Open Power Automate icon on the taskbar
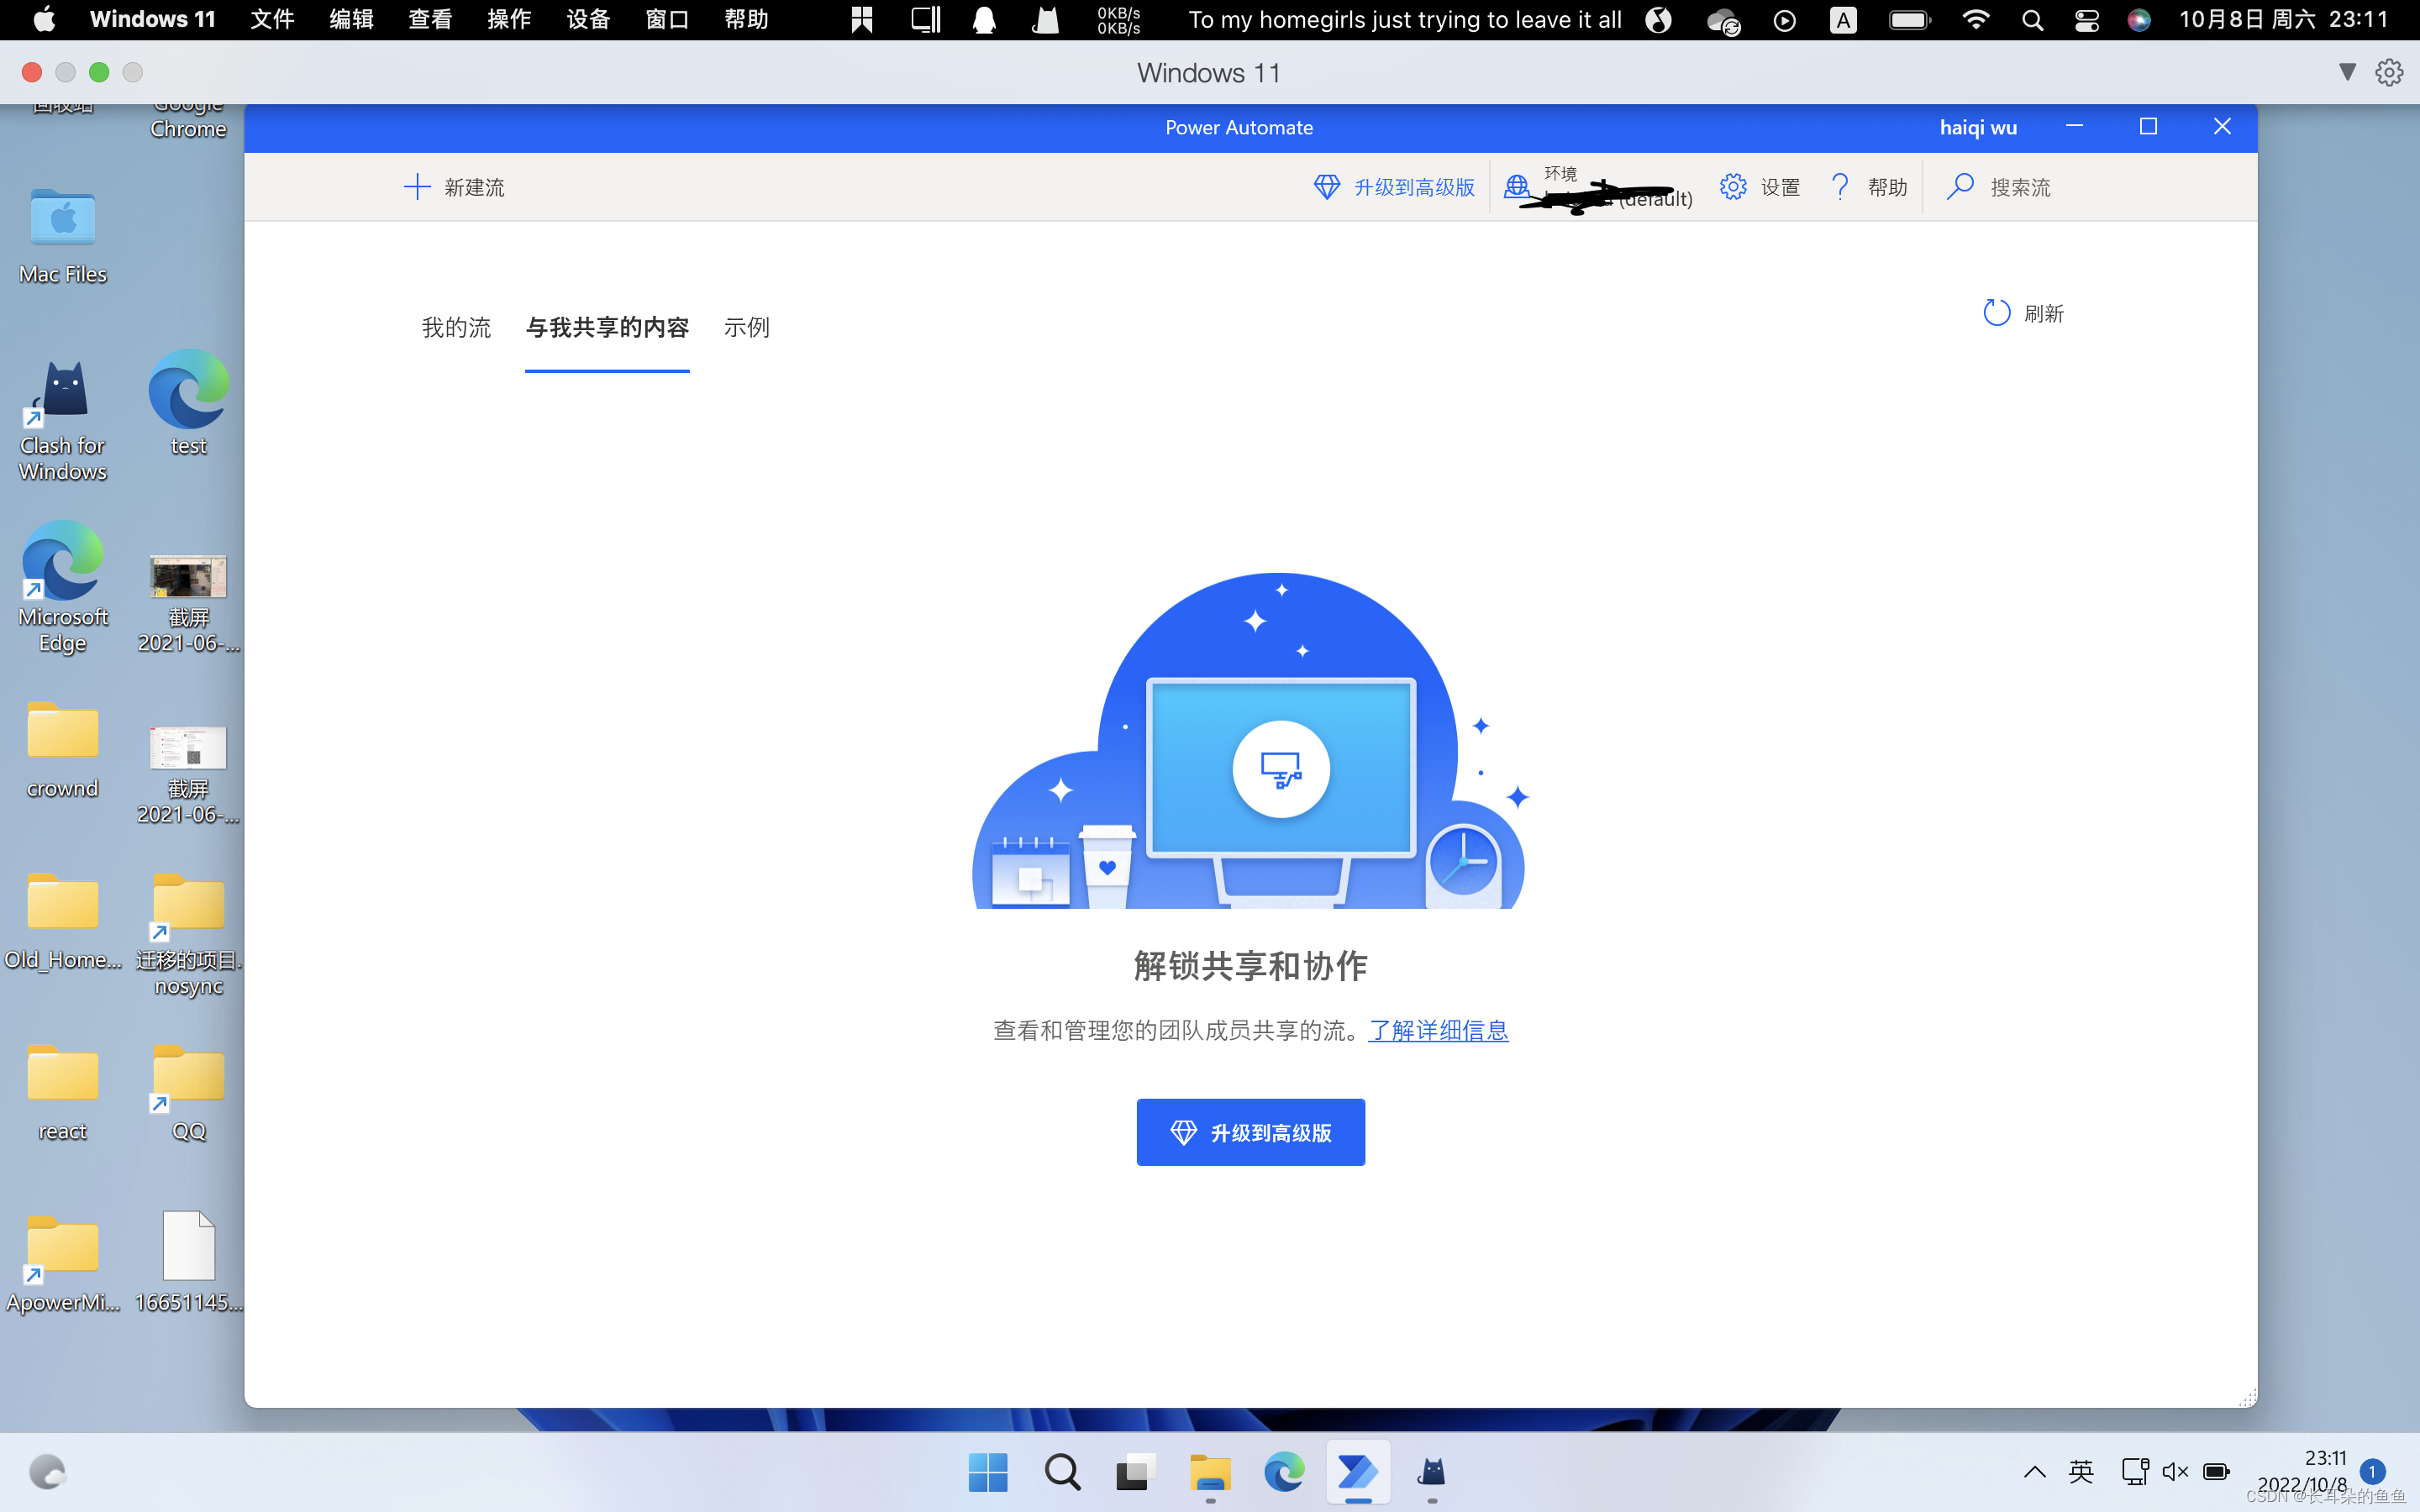2420x1512 pixels. [1358, 1472]
